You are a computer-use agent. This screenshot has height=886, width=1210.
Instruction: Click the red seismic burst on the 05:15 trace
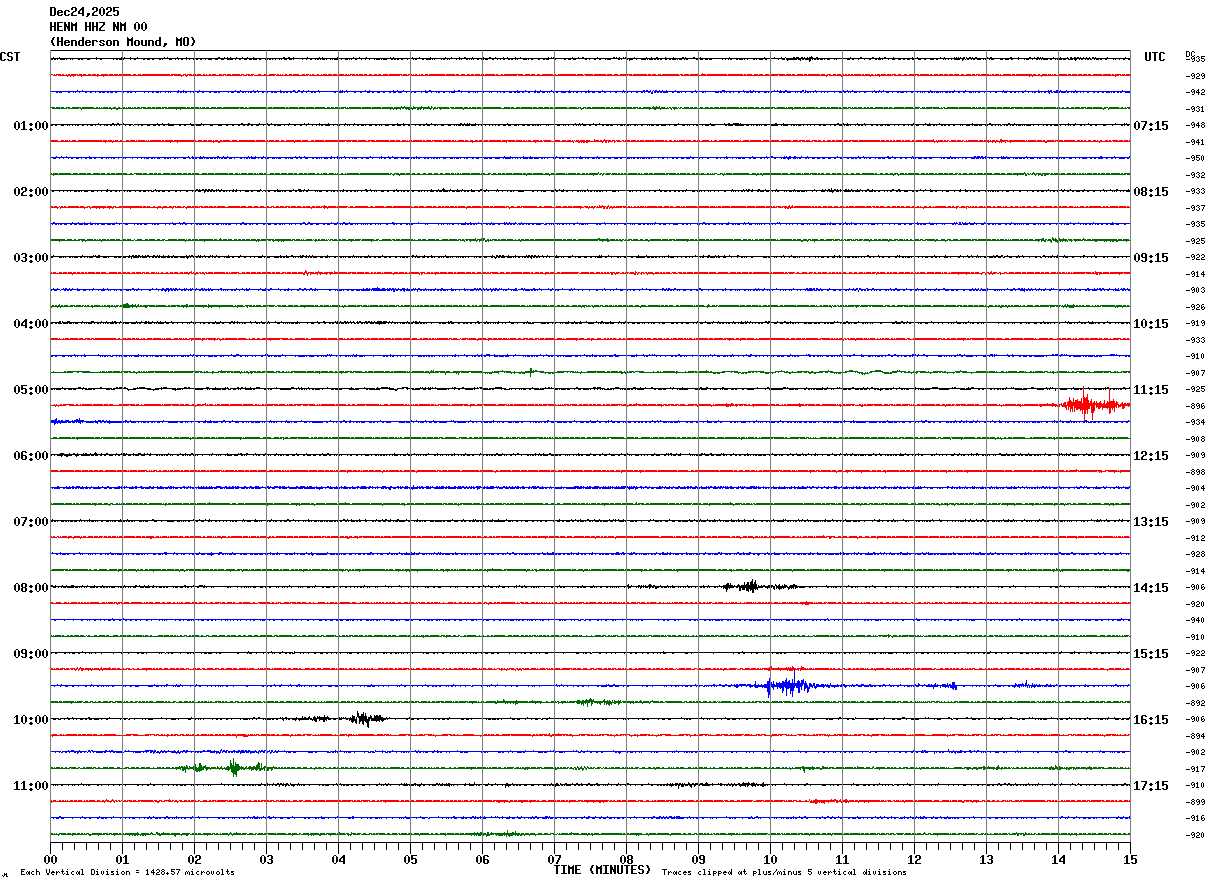1090,405
